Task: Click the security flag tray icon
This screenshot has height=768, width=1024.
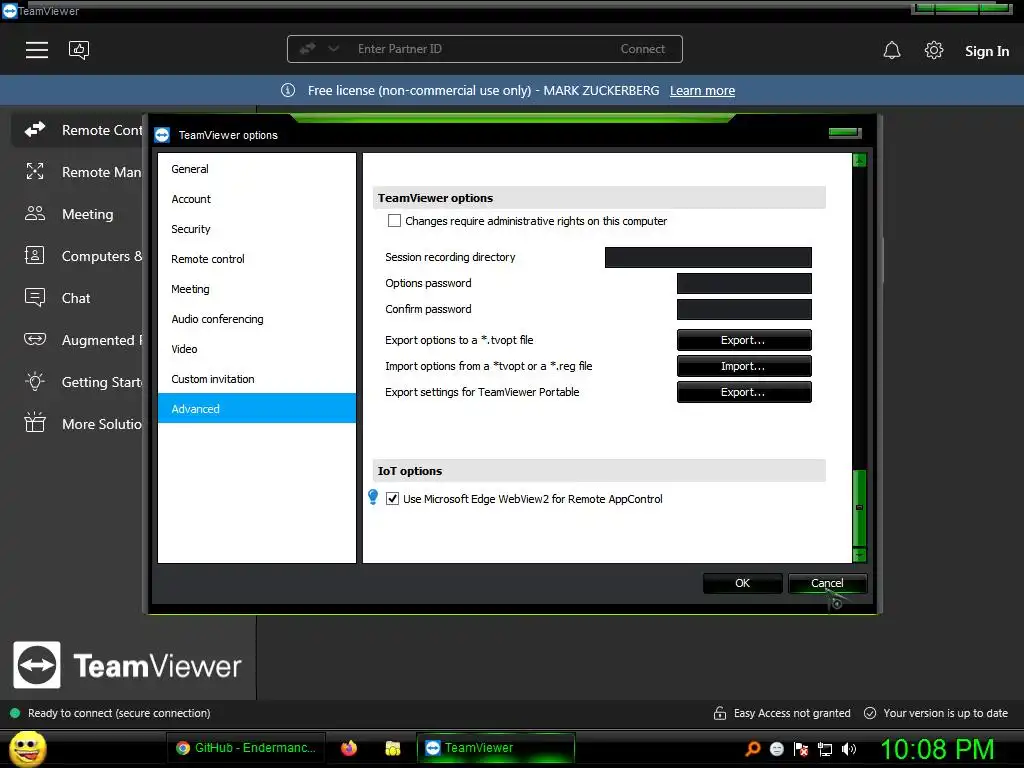Action: point(801,749)
